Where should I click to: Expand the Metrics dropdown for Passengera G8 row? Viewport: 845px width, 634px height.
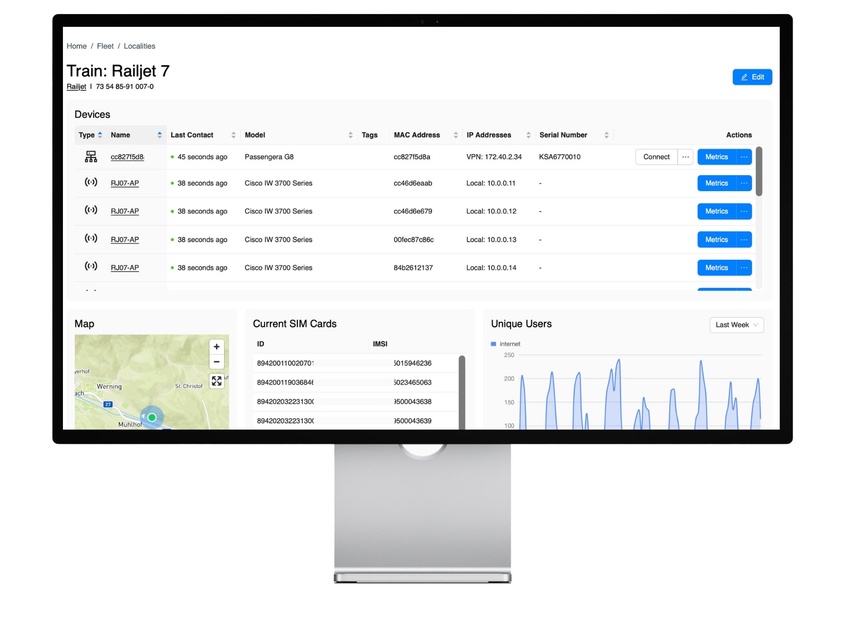click(x=744, y=157)
